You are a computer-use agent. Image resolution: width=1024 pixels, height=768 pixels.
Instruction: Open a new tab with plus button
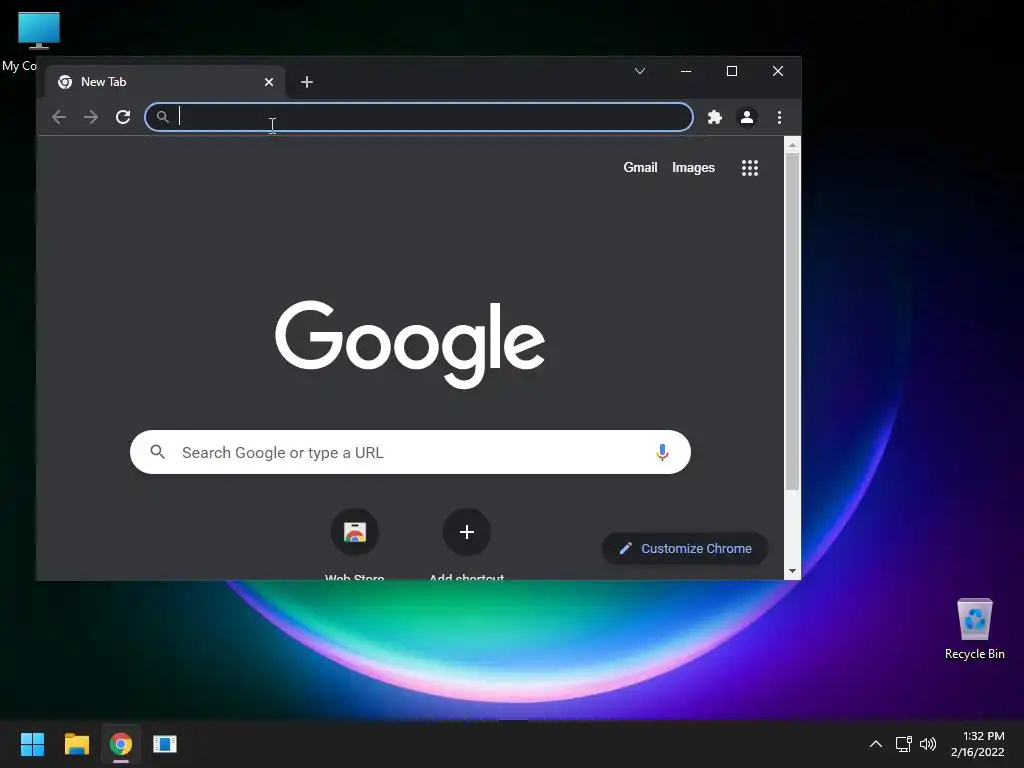(x=307, y=82)
